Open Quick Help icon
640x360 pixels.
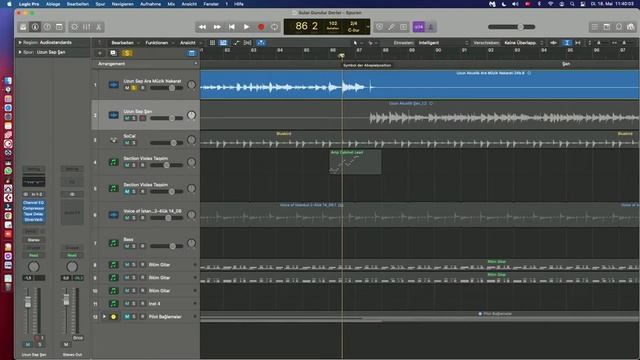(47, 27)
